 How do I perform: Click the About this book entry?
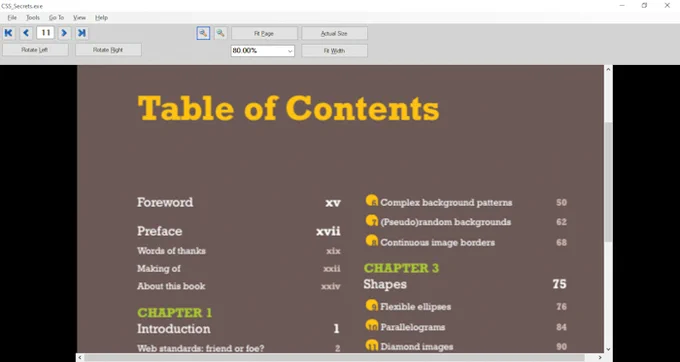171,286
